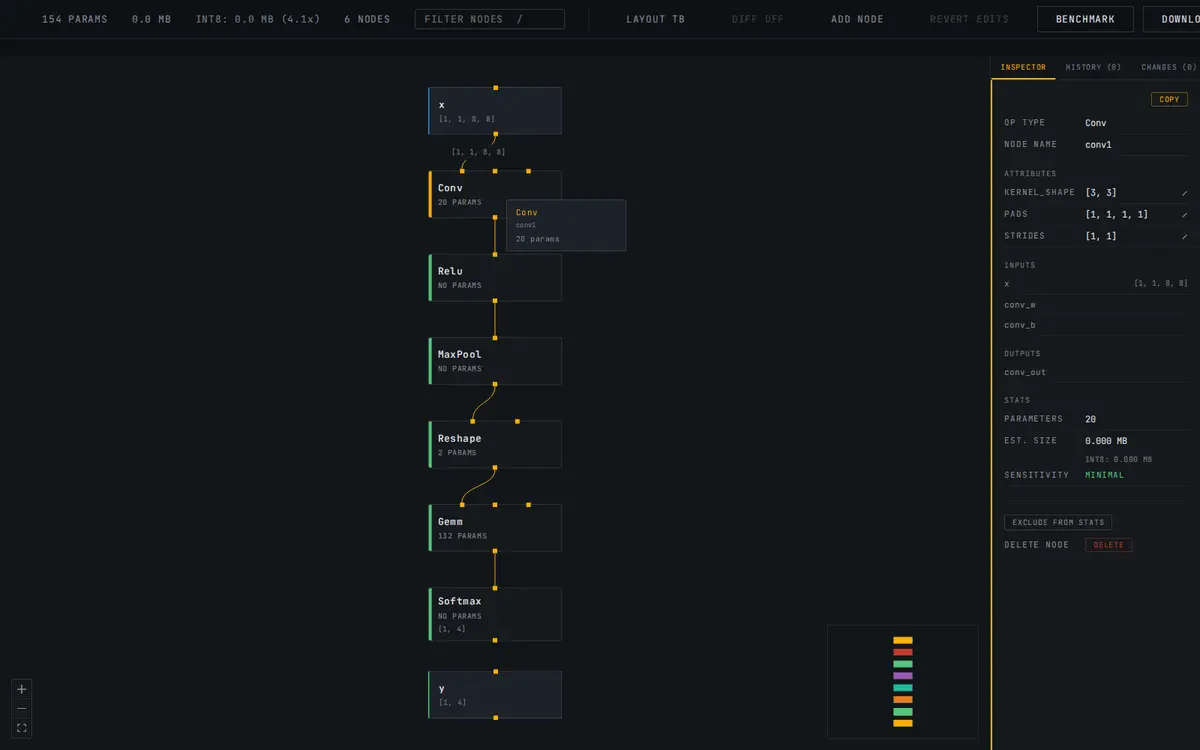
Task: Toggle Layout TB direction
Action: point(656,19)
